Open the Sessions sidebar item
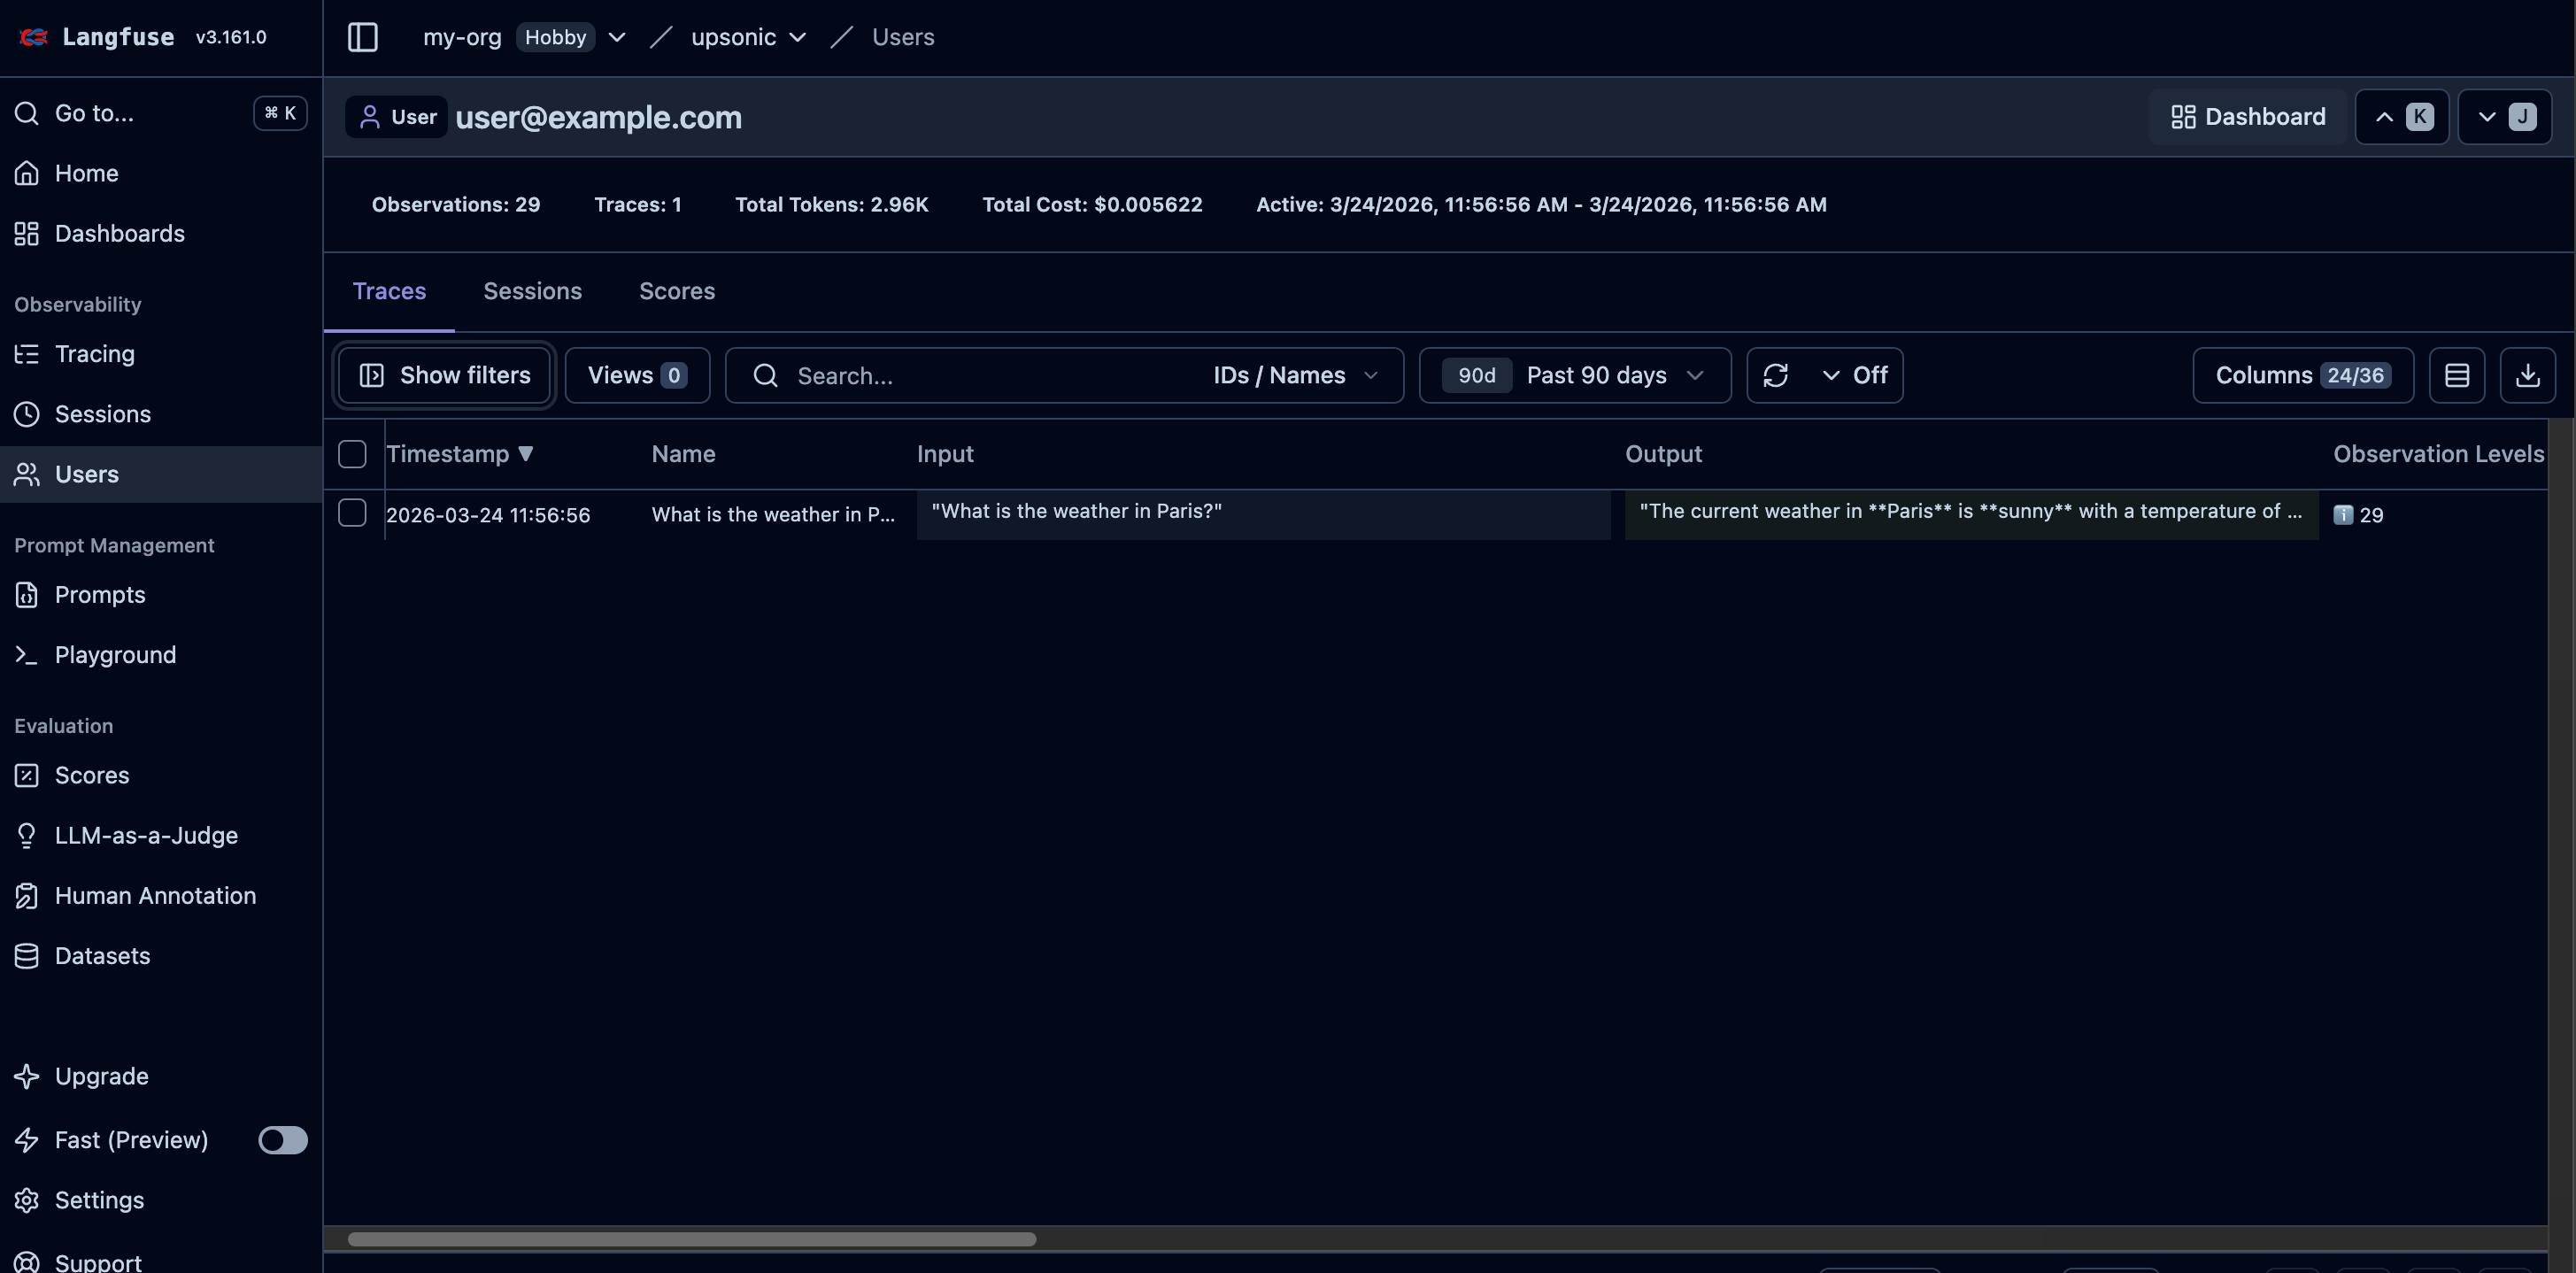The image size is (2576, 1273). click(x=161, y=414)
